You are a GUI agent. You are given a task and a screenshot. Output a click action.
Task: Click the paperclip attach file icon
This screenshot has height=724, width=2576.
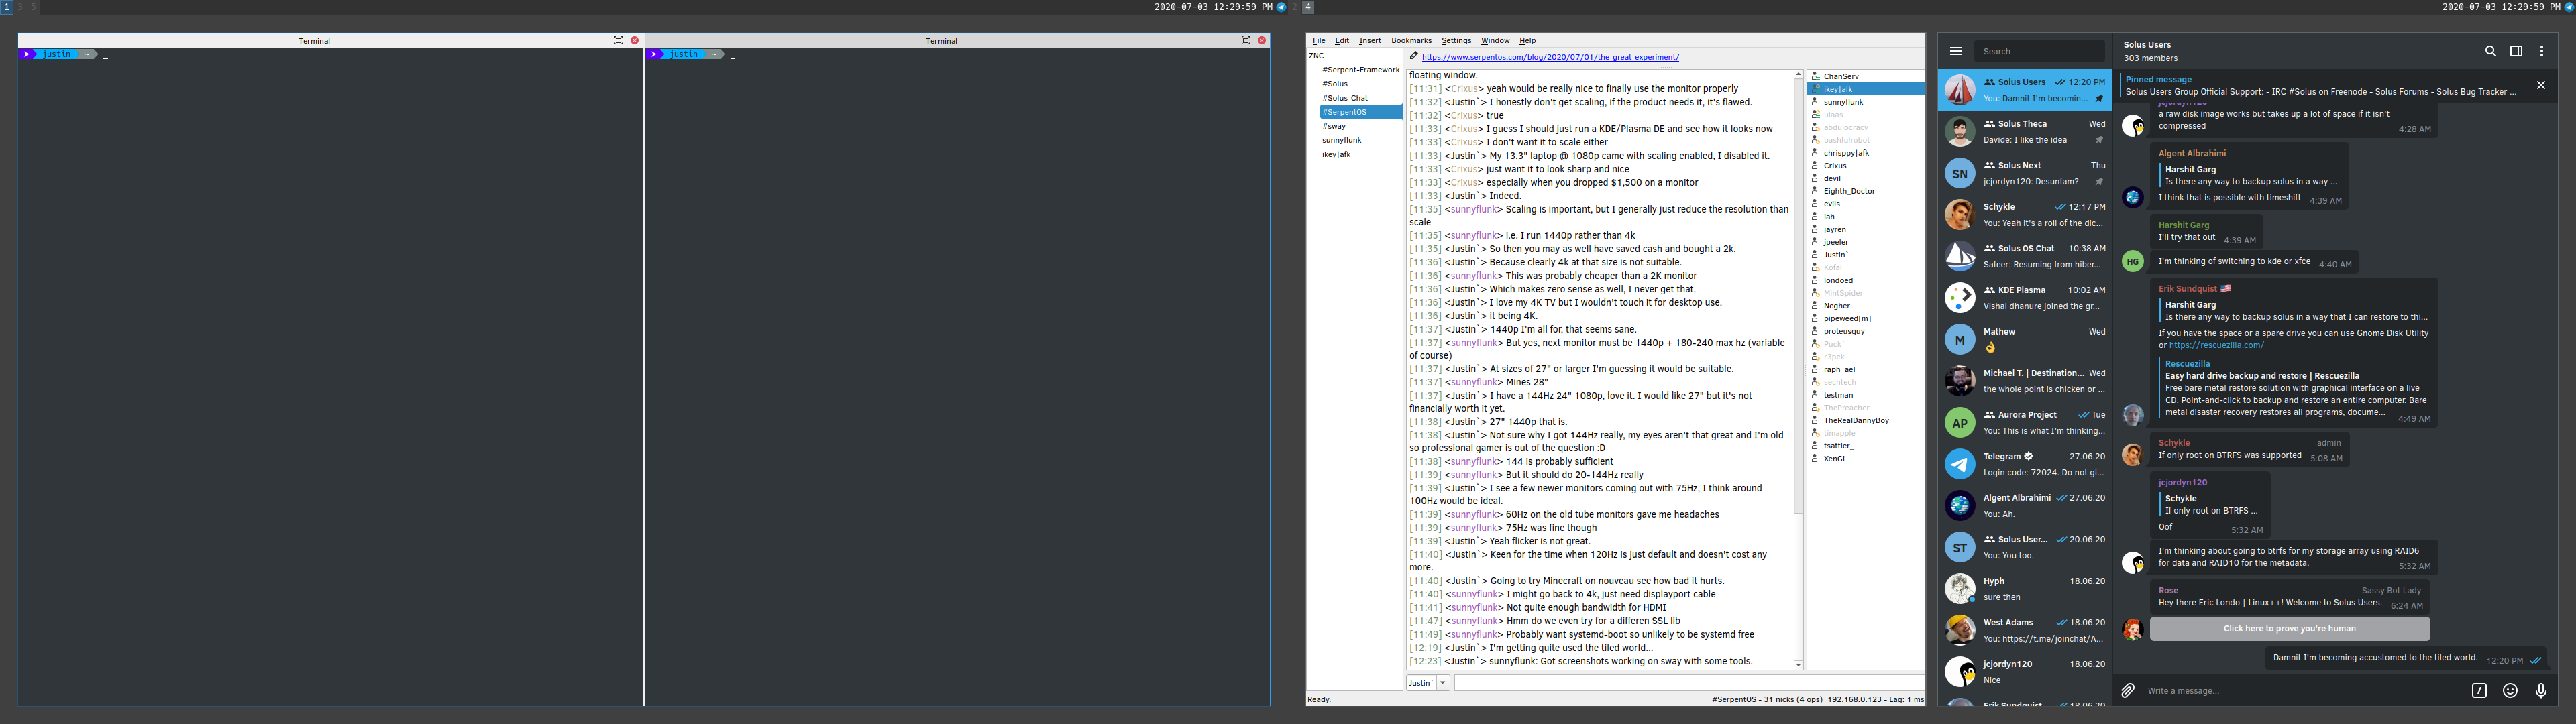2128,690
